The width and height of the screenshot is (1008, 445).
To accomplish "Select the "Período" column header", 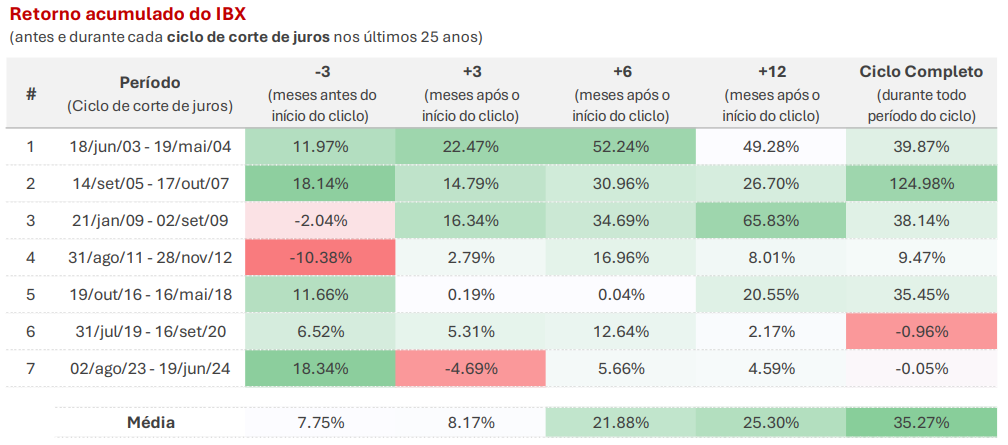I will click(x=150, y=83).
